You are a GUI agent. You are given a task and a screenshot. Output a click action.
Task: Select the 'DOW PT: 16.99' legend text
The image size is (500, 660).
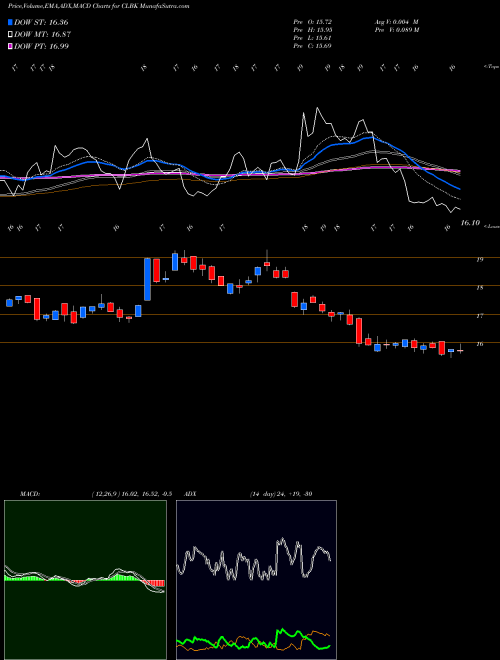[42, 46]
